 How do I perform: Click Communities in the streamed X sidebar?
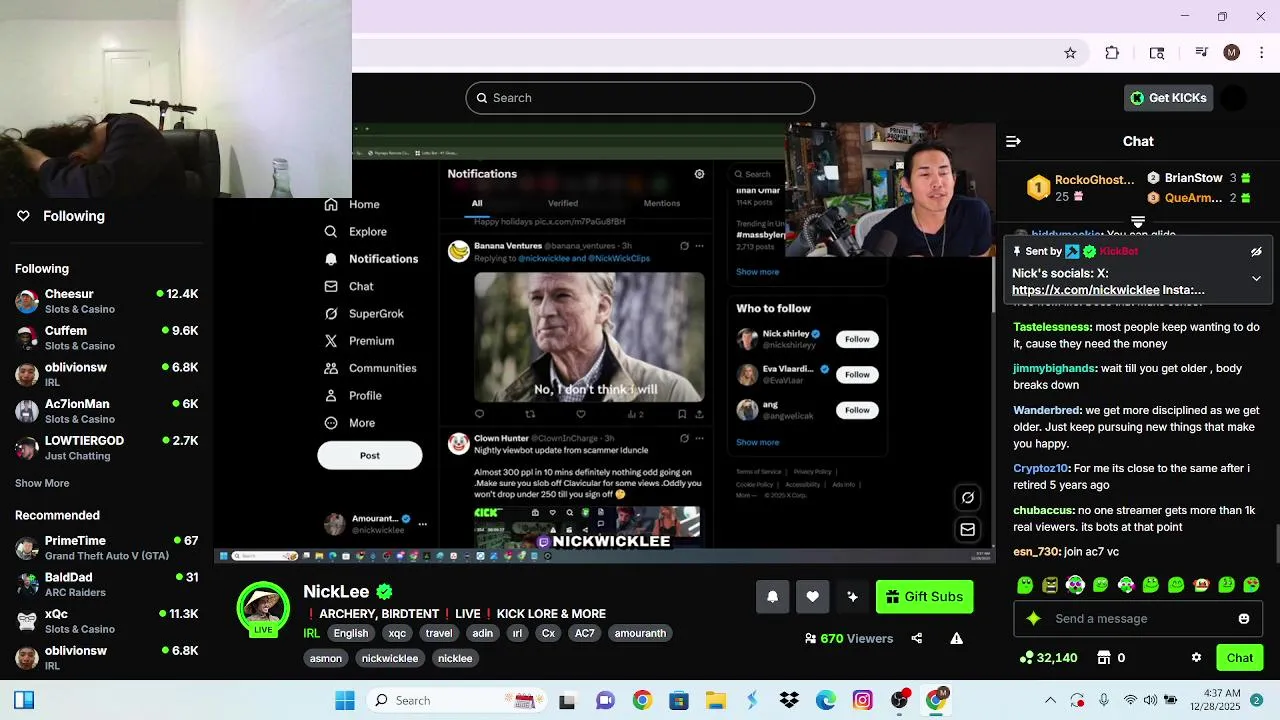[370, 368]
